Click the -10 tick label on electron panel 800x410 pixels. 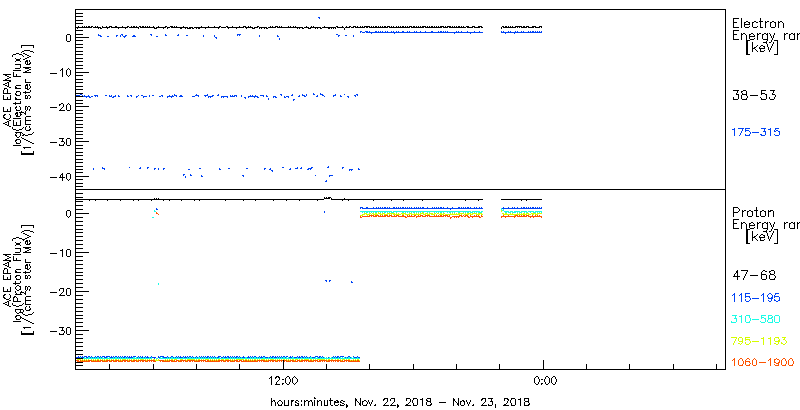(x=62, y=72)
